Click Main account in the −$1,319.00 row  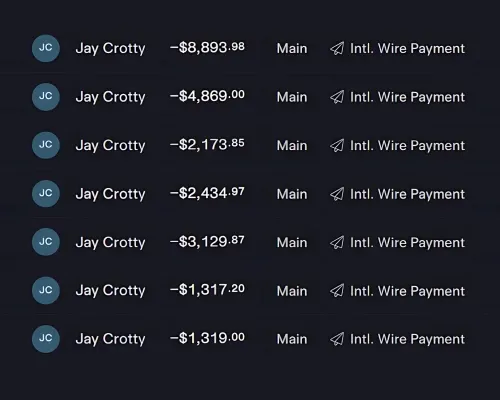tap(292, 339)
